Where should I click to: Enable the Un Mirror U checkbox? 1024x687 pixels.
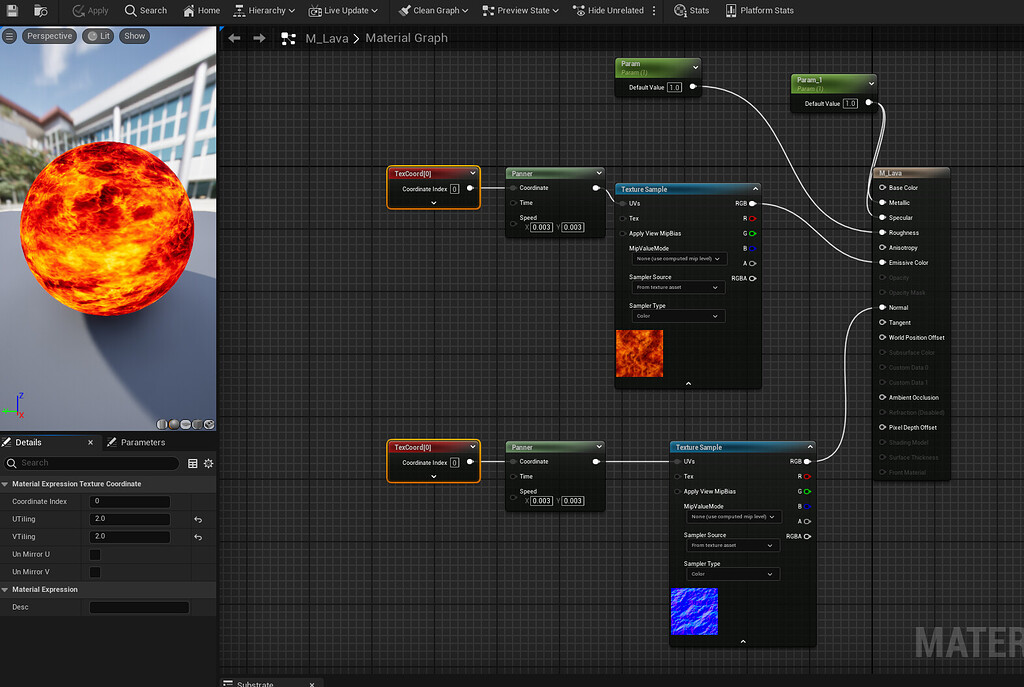[95, 554]
